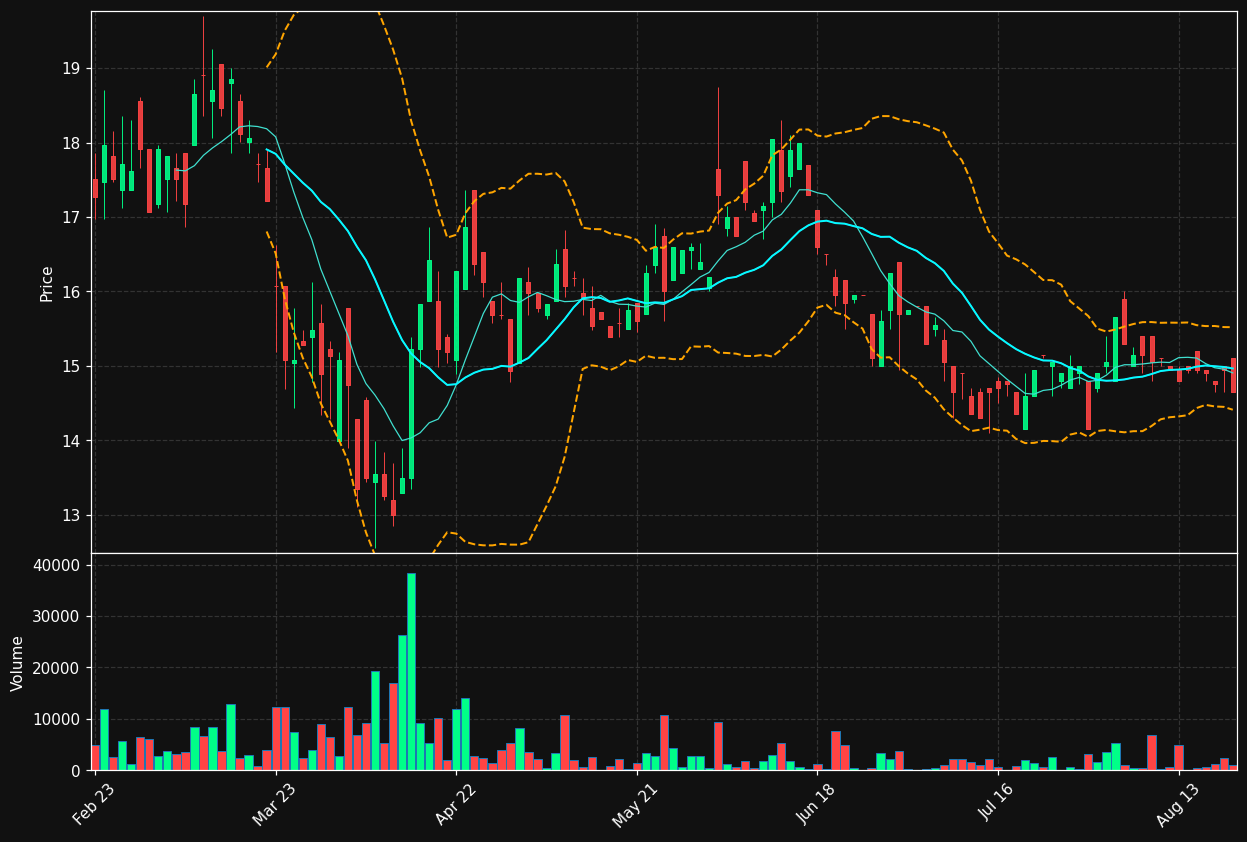Image resolution: width=1247 pixels, height=842 pixels.
Task: Click the price tick label "15"
Action: (70, 367)
